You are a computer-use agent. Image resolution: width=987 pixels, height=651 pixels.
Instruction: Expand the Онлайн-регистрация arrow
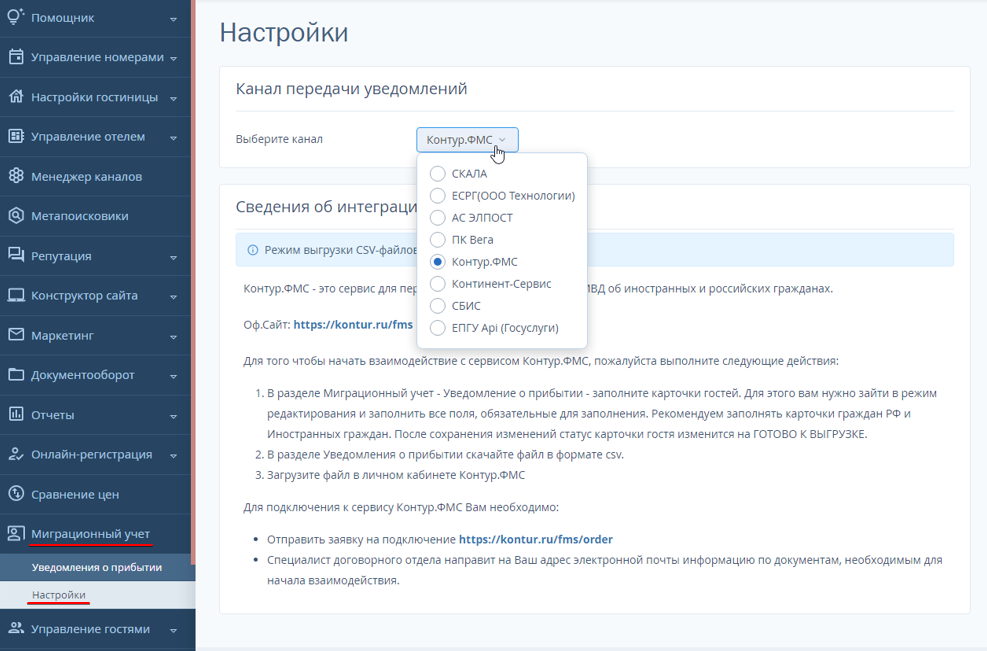tap(173, 455)
